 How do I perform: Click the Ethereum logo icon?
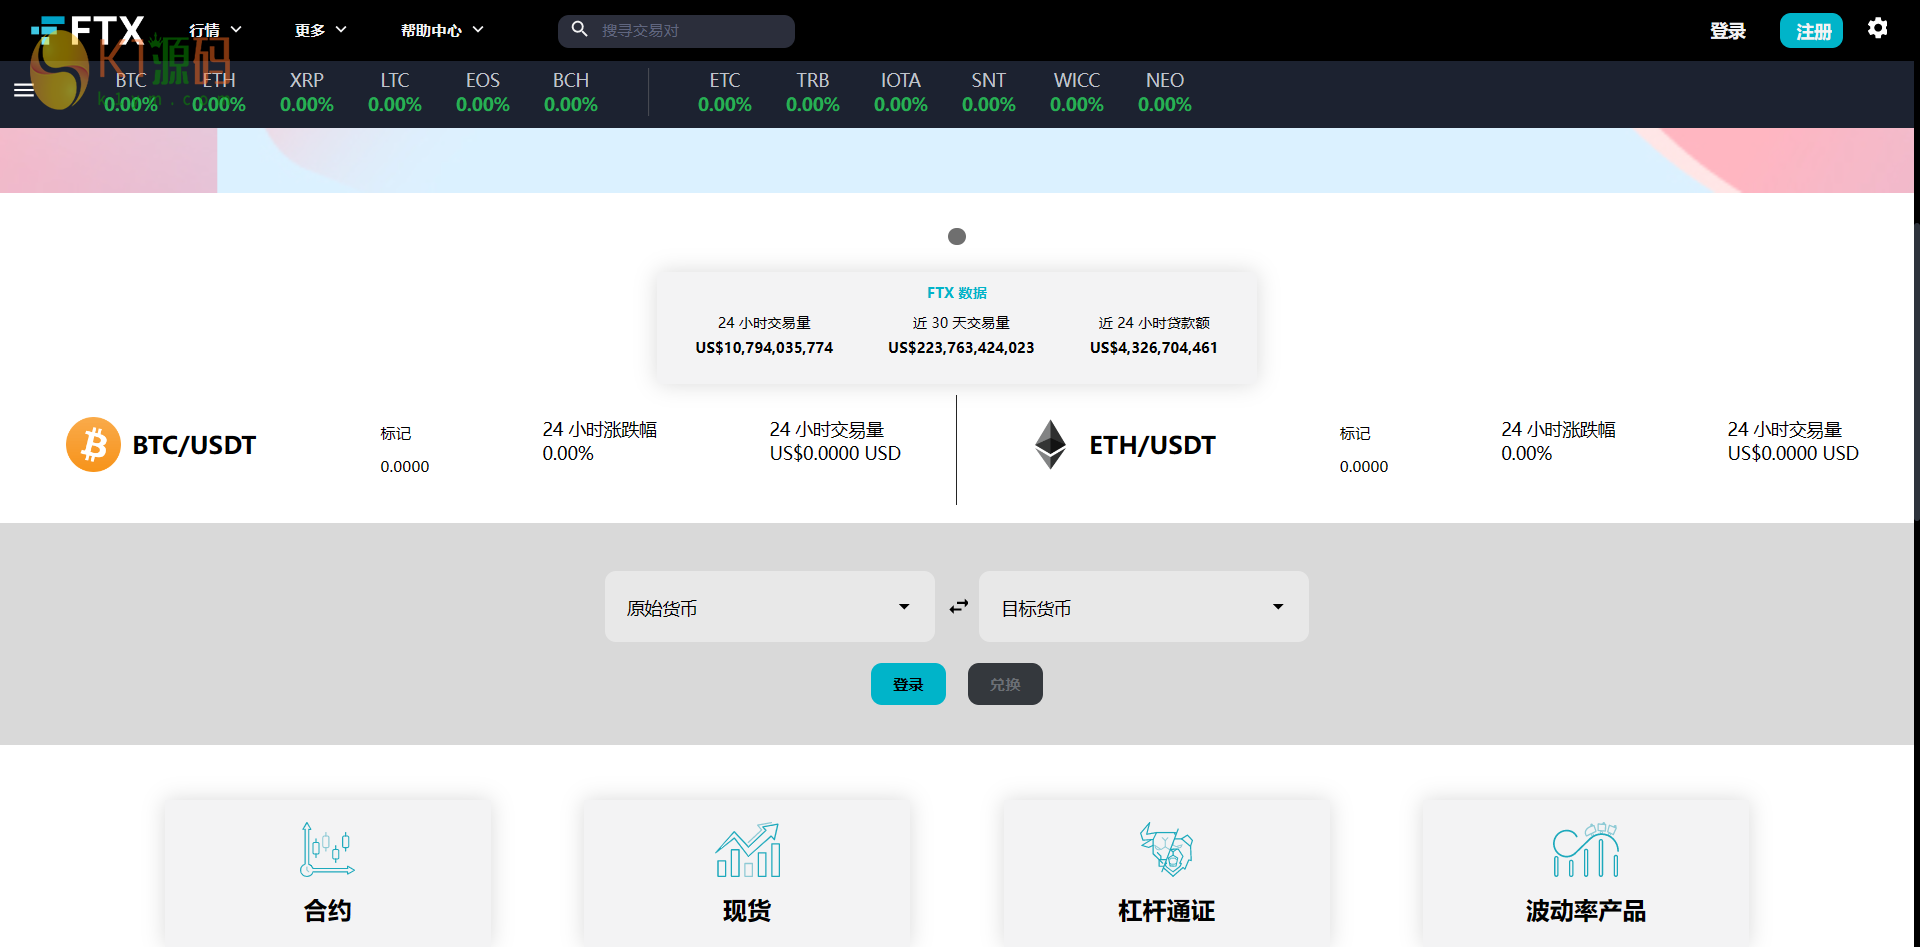(1050, 444)
